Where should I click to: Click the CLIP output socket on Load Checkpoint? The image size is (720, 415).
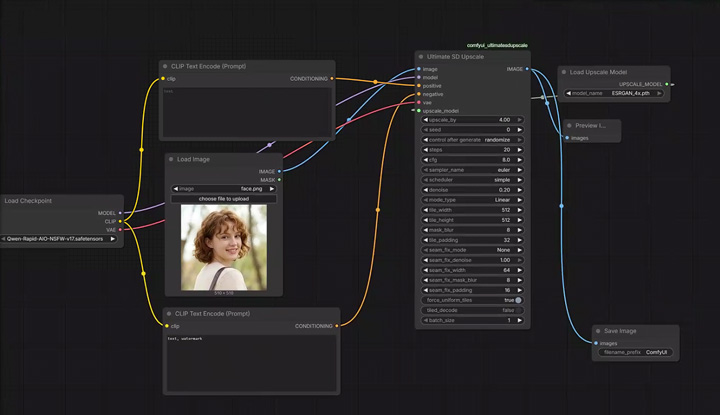pyautogui.click(x=120, y=221)
